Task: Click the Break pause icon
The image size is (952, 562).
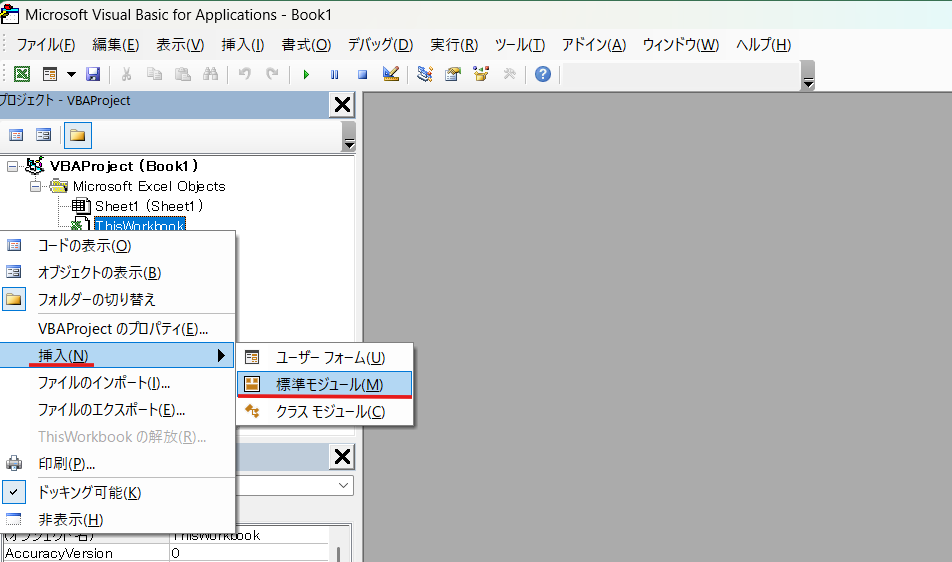Action: 335,74
